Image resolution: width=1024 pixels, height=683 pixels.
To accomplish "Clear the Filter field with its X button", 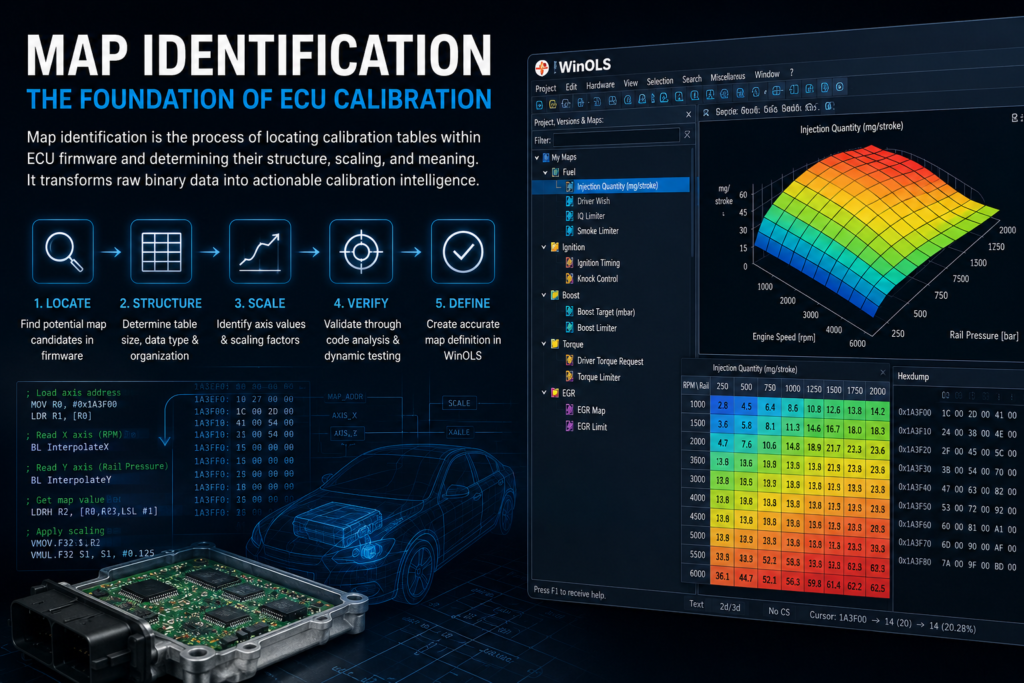I will (x=687, y=135).
